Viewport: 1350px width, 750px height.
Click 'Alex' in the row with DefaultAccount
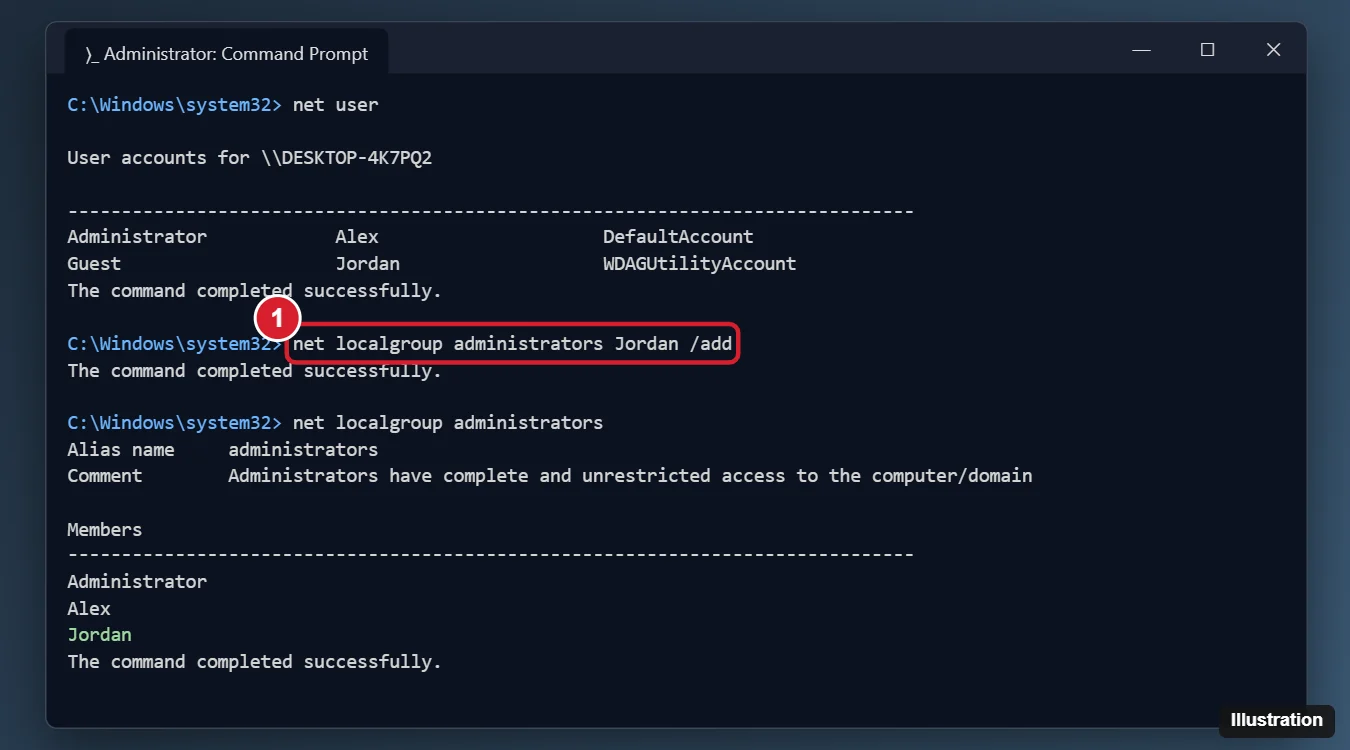pyautogui.click(x=357, y=237)
